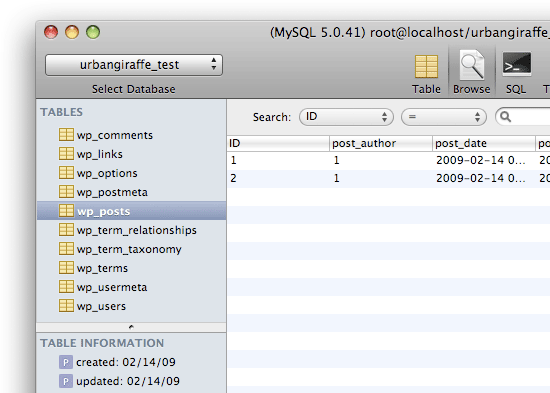Viewport: 550px width, 393px height.
Task: Select the wp_links table
Action: pyautogui.click(x=132, y=154)
